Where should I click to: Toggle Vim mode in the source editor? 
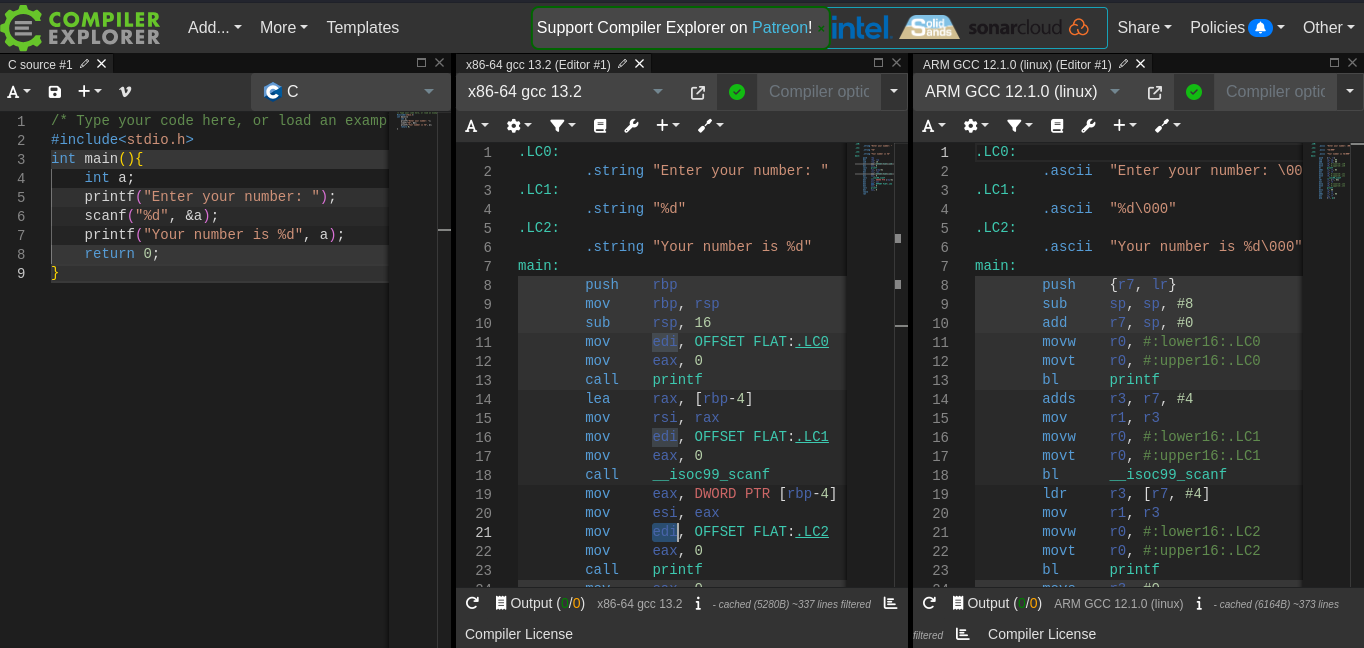[125, 92]
